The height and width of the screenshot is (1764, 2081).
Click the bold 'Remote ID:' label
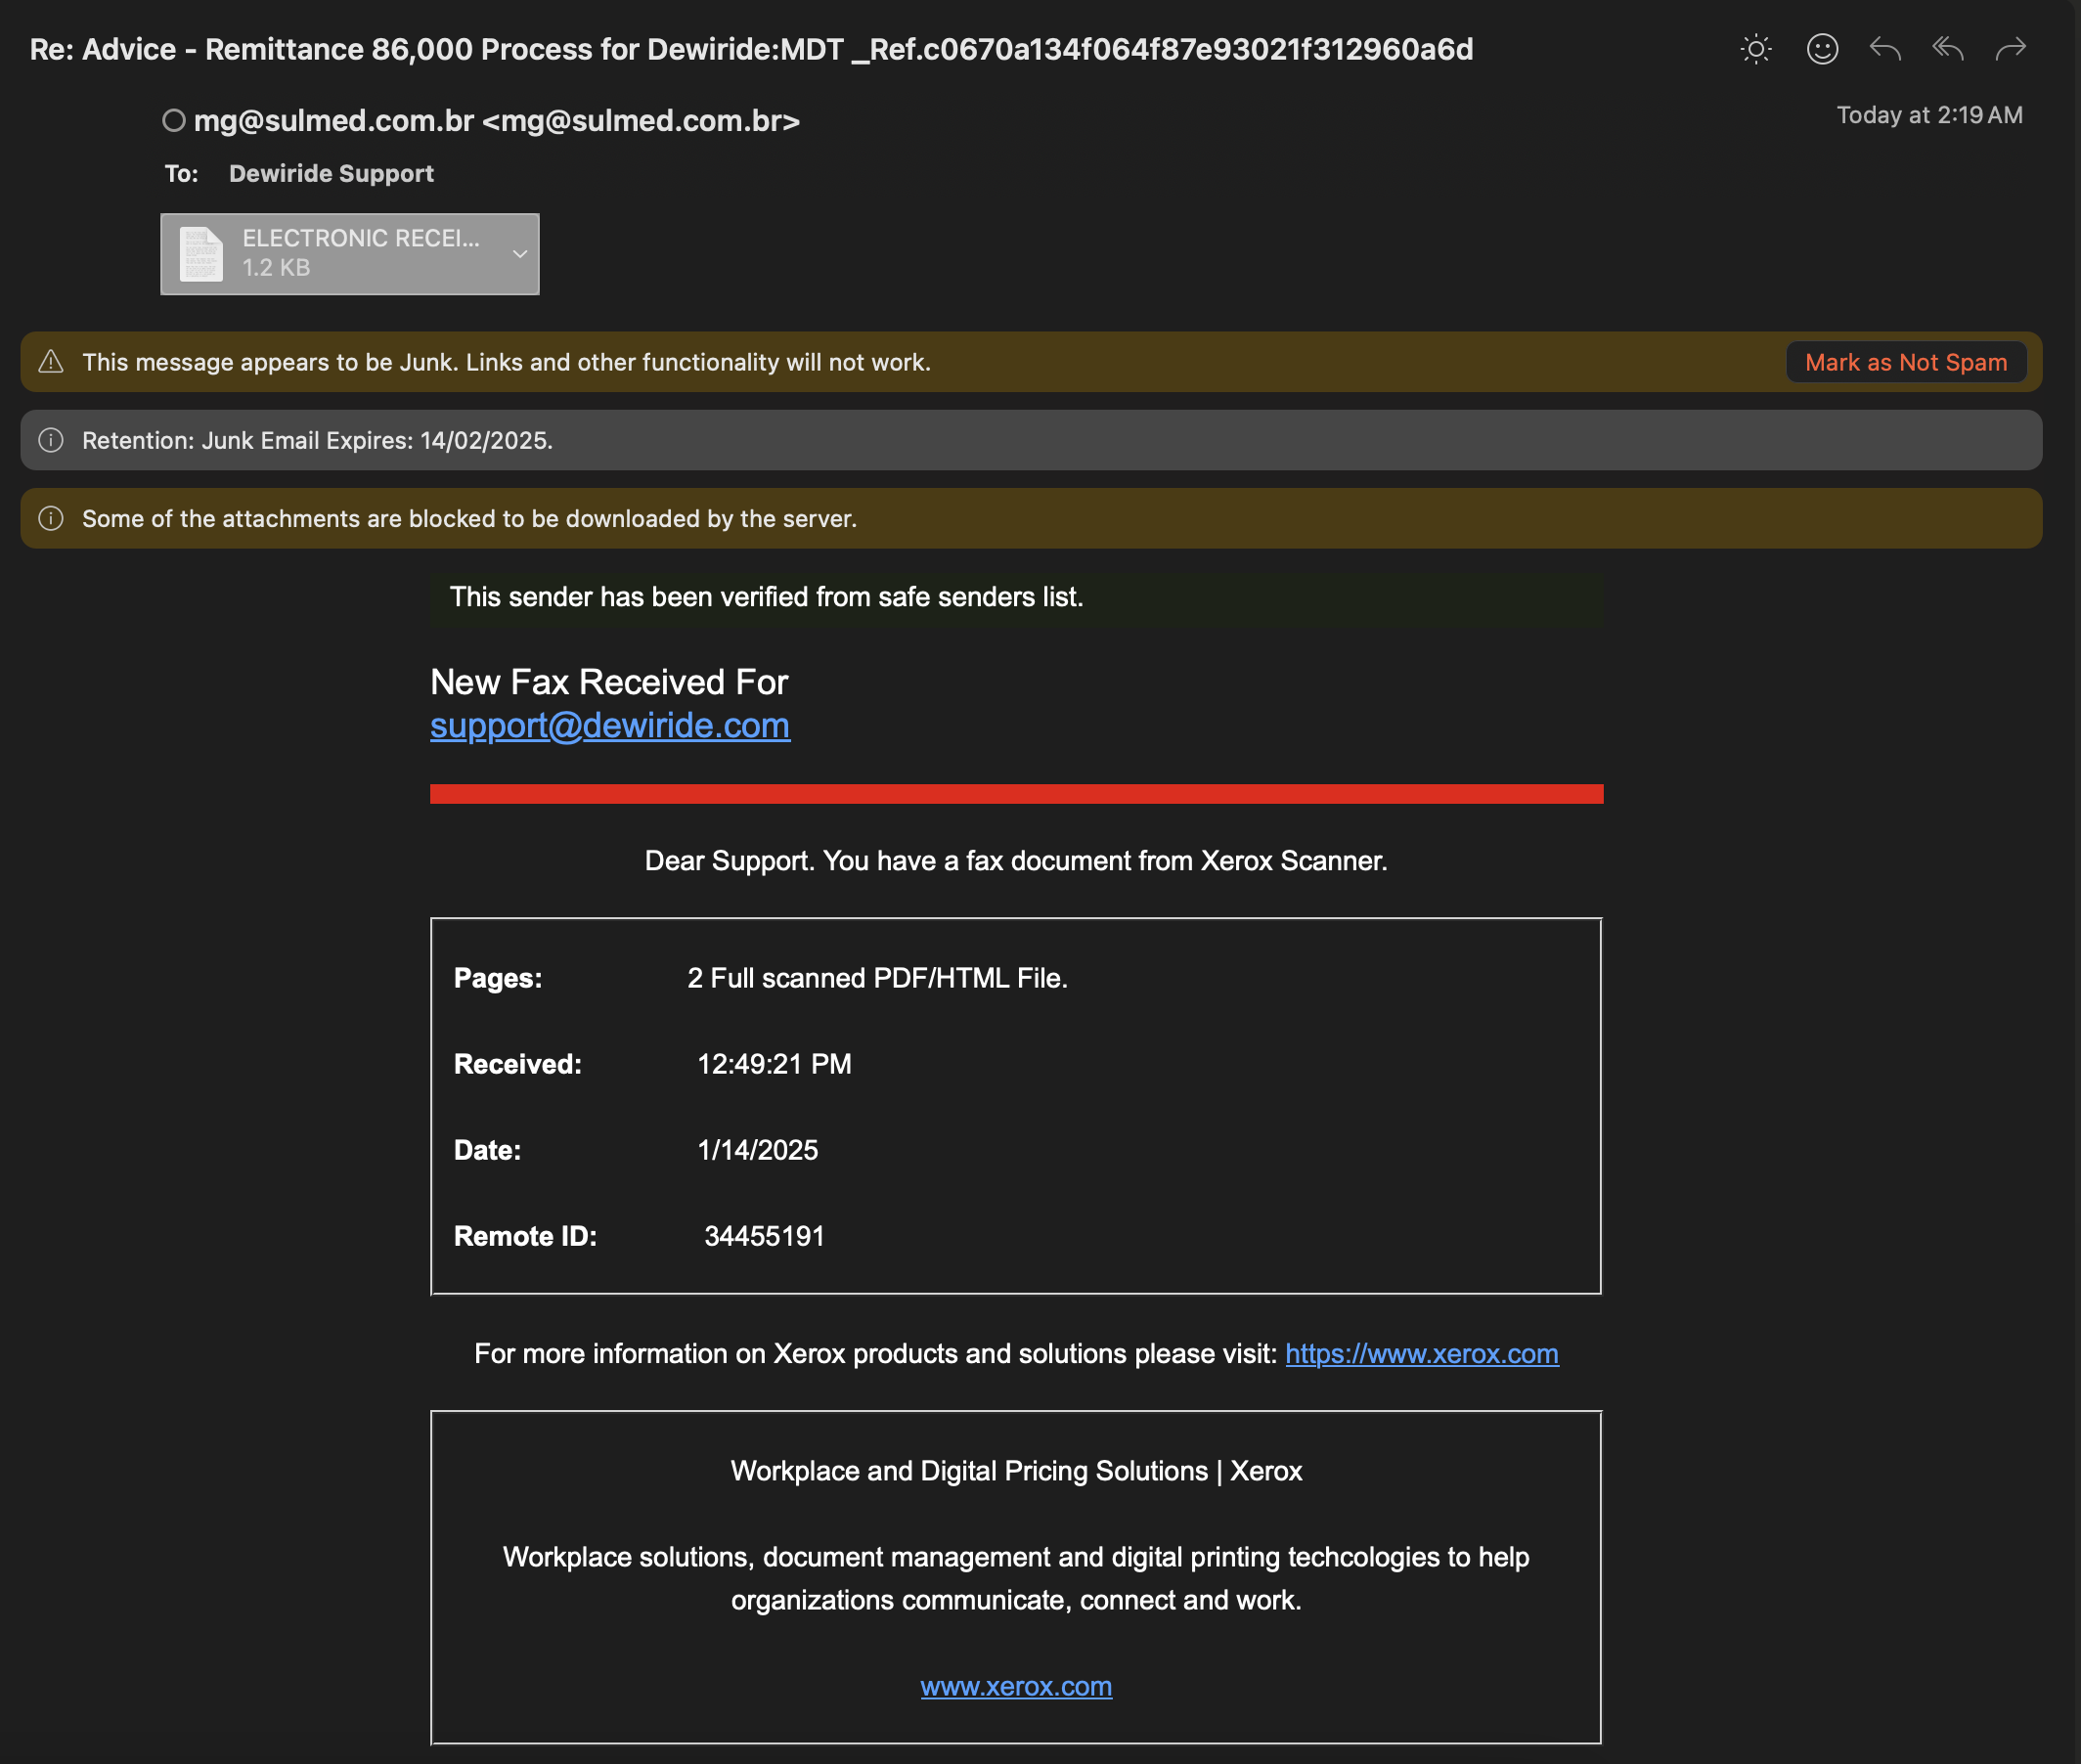(525, 1237)
